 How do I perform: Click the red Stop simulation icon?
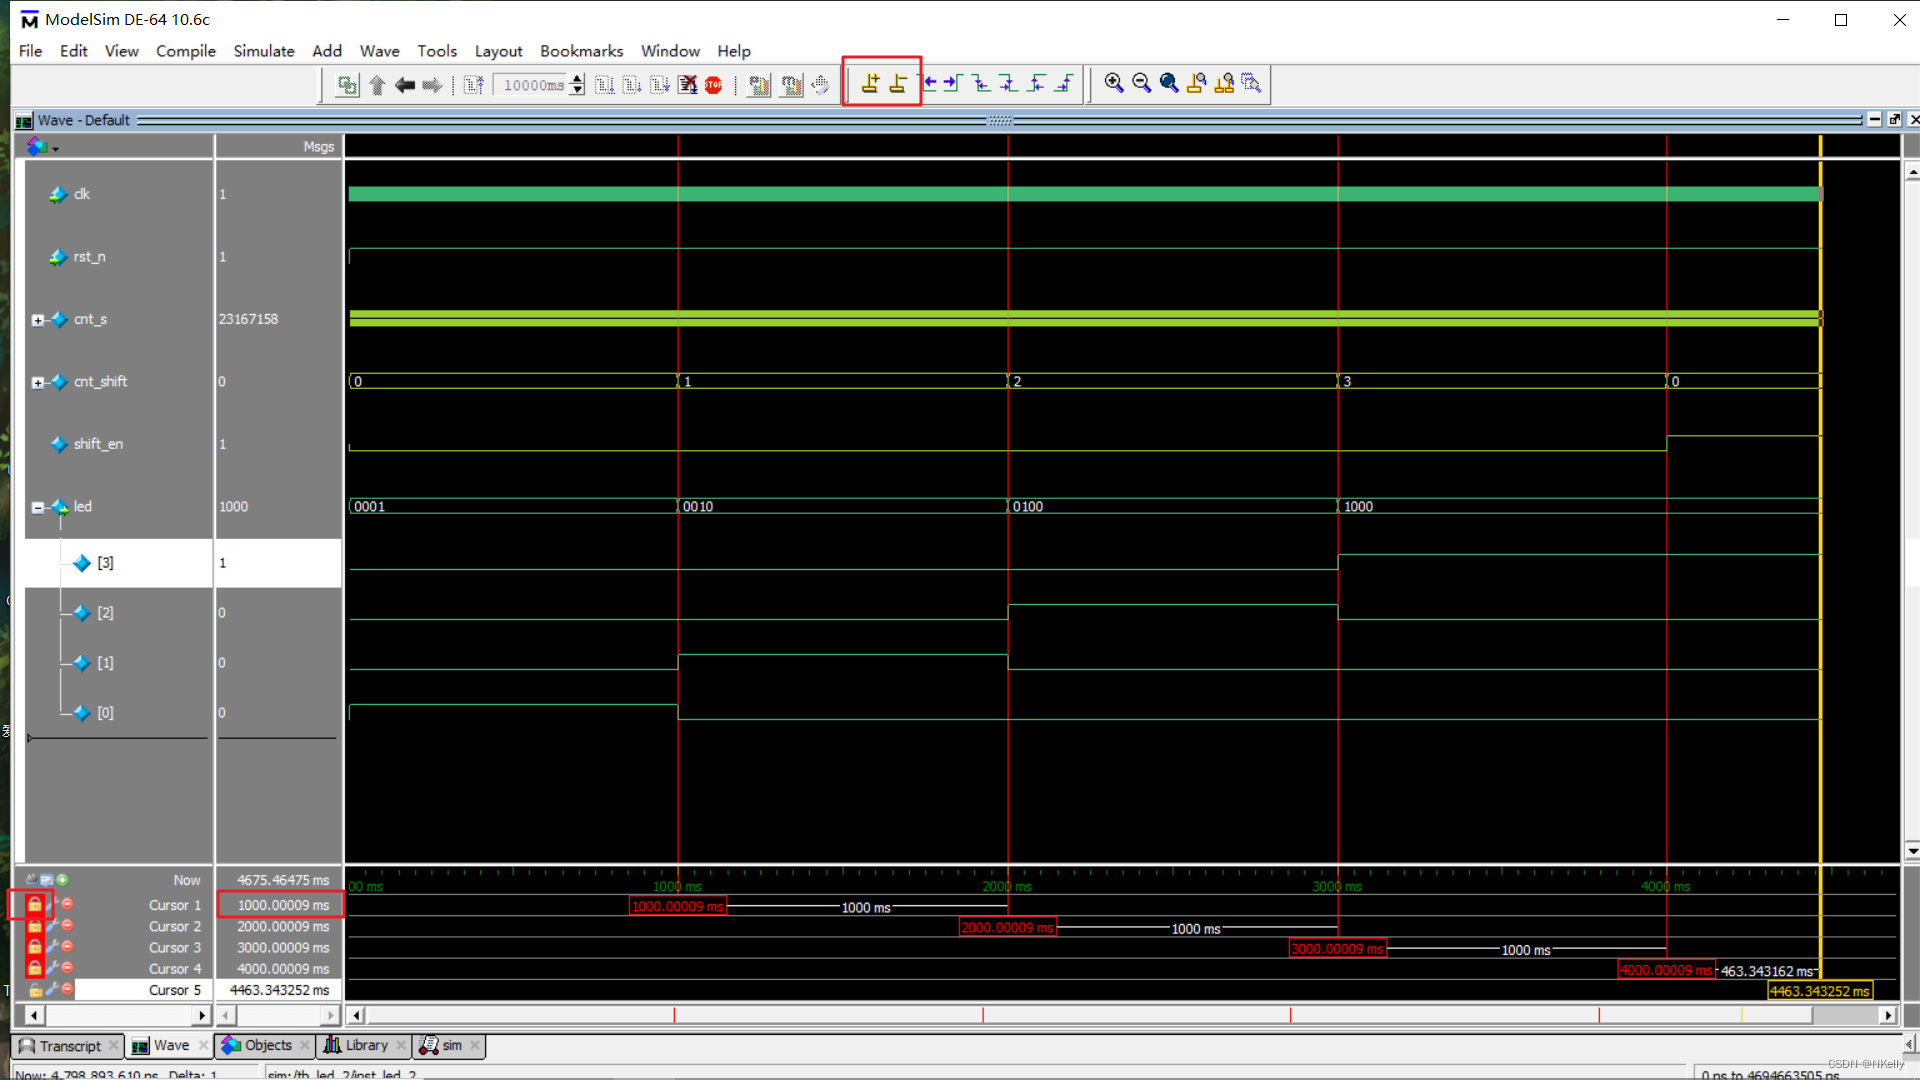(x=713, y=85)
